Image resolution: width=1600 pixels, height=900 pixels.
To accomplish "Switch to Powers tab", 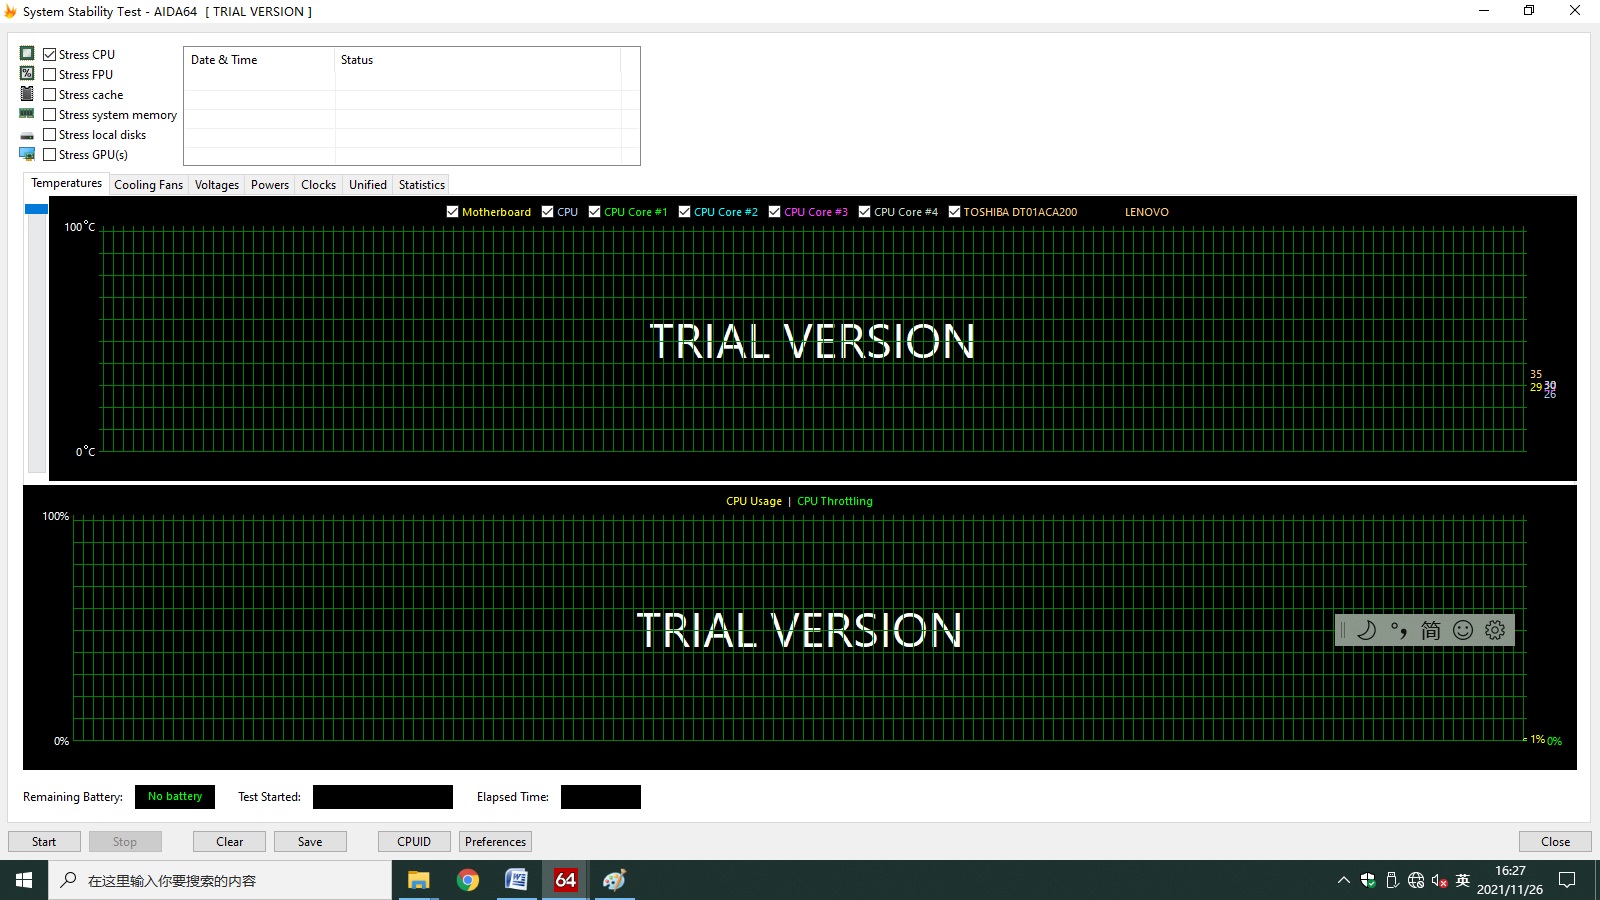I will pyautogui.click(x=270, y=184).
